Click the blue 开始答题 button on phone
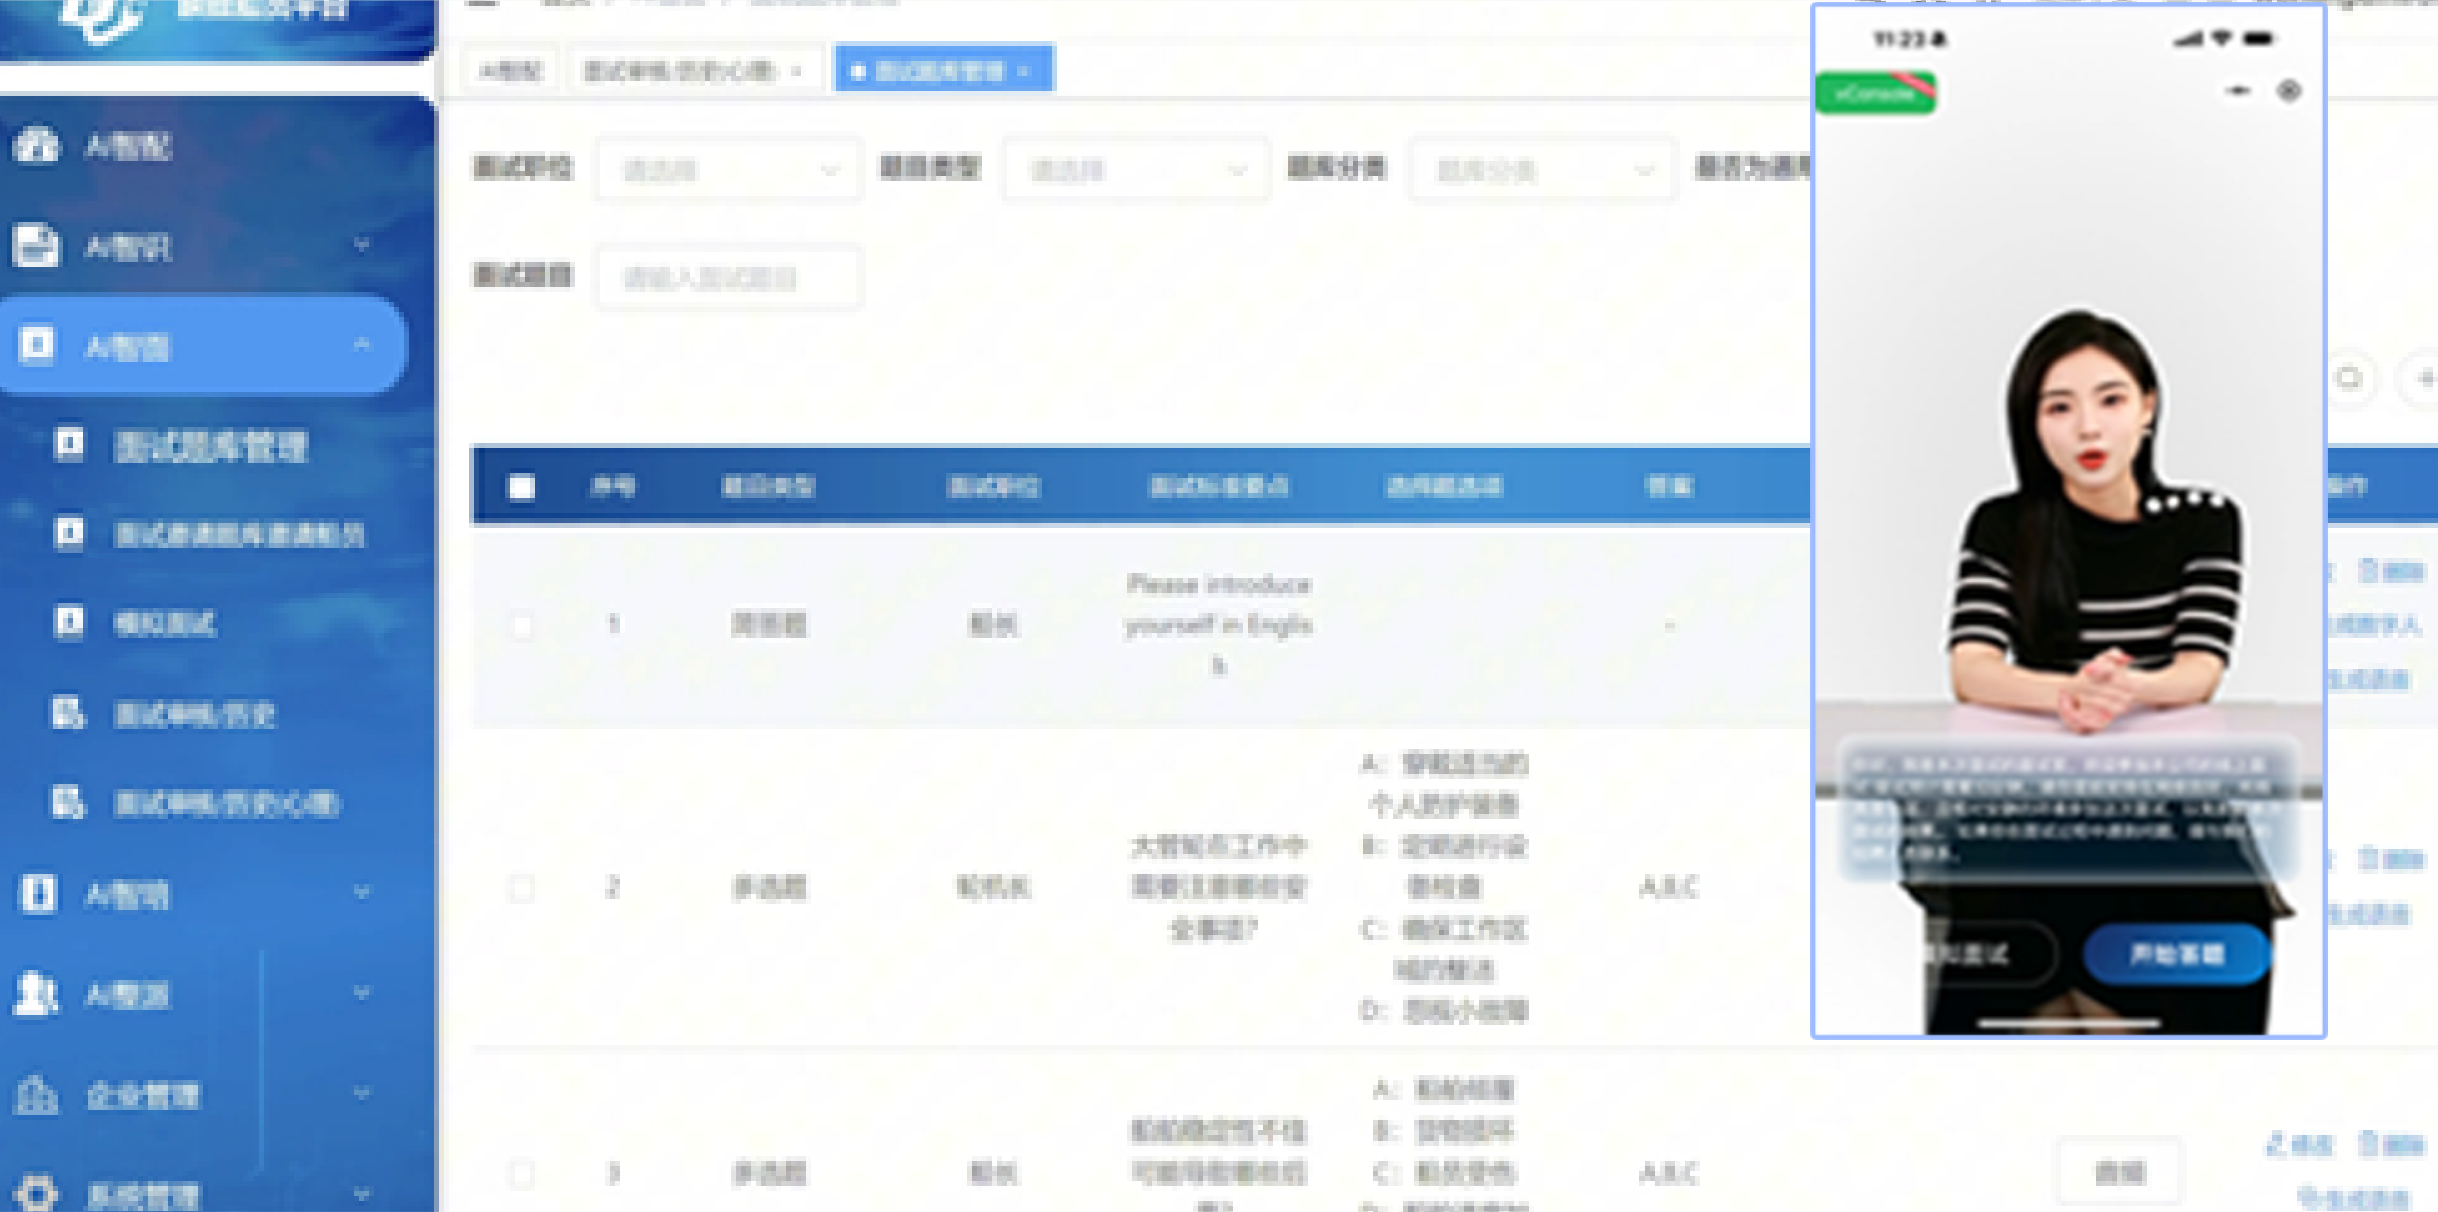Viewport: 2438px width, 1212px height. [2176, 954]
